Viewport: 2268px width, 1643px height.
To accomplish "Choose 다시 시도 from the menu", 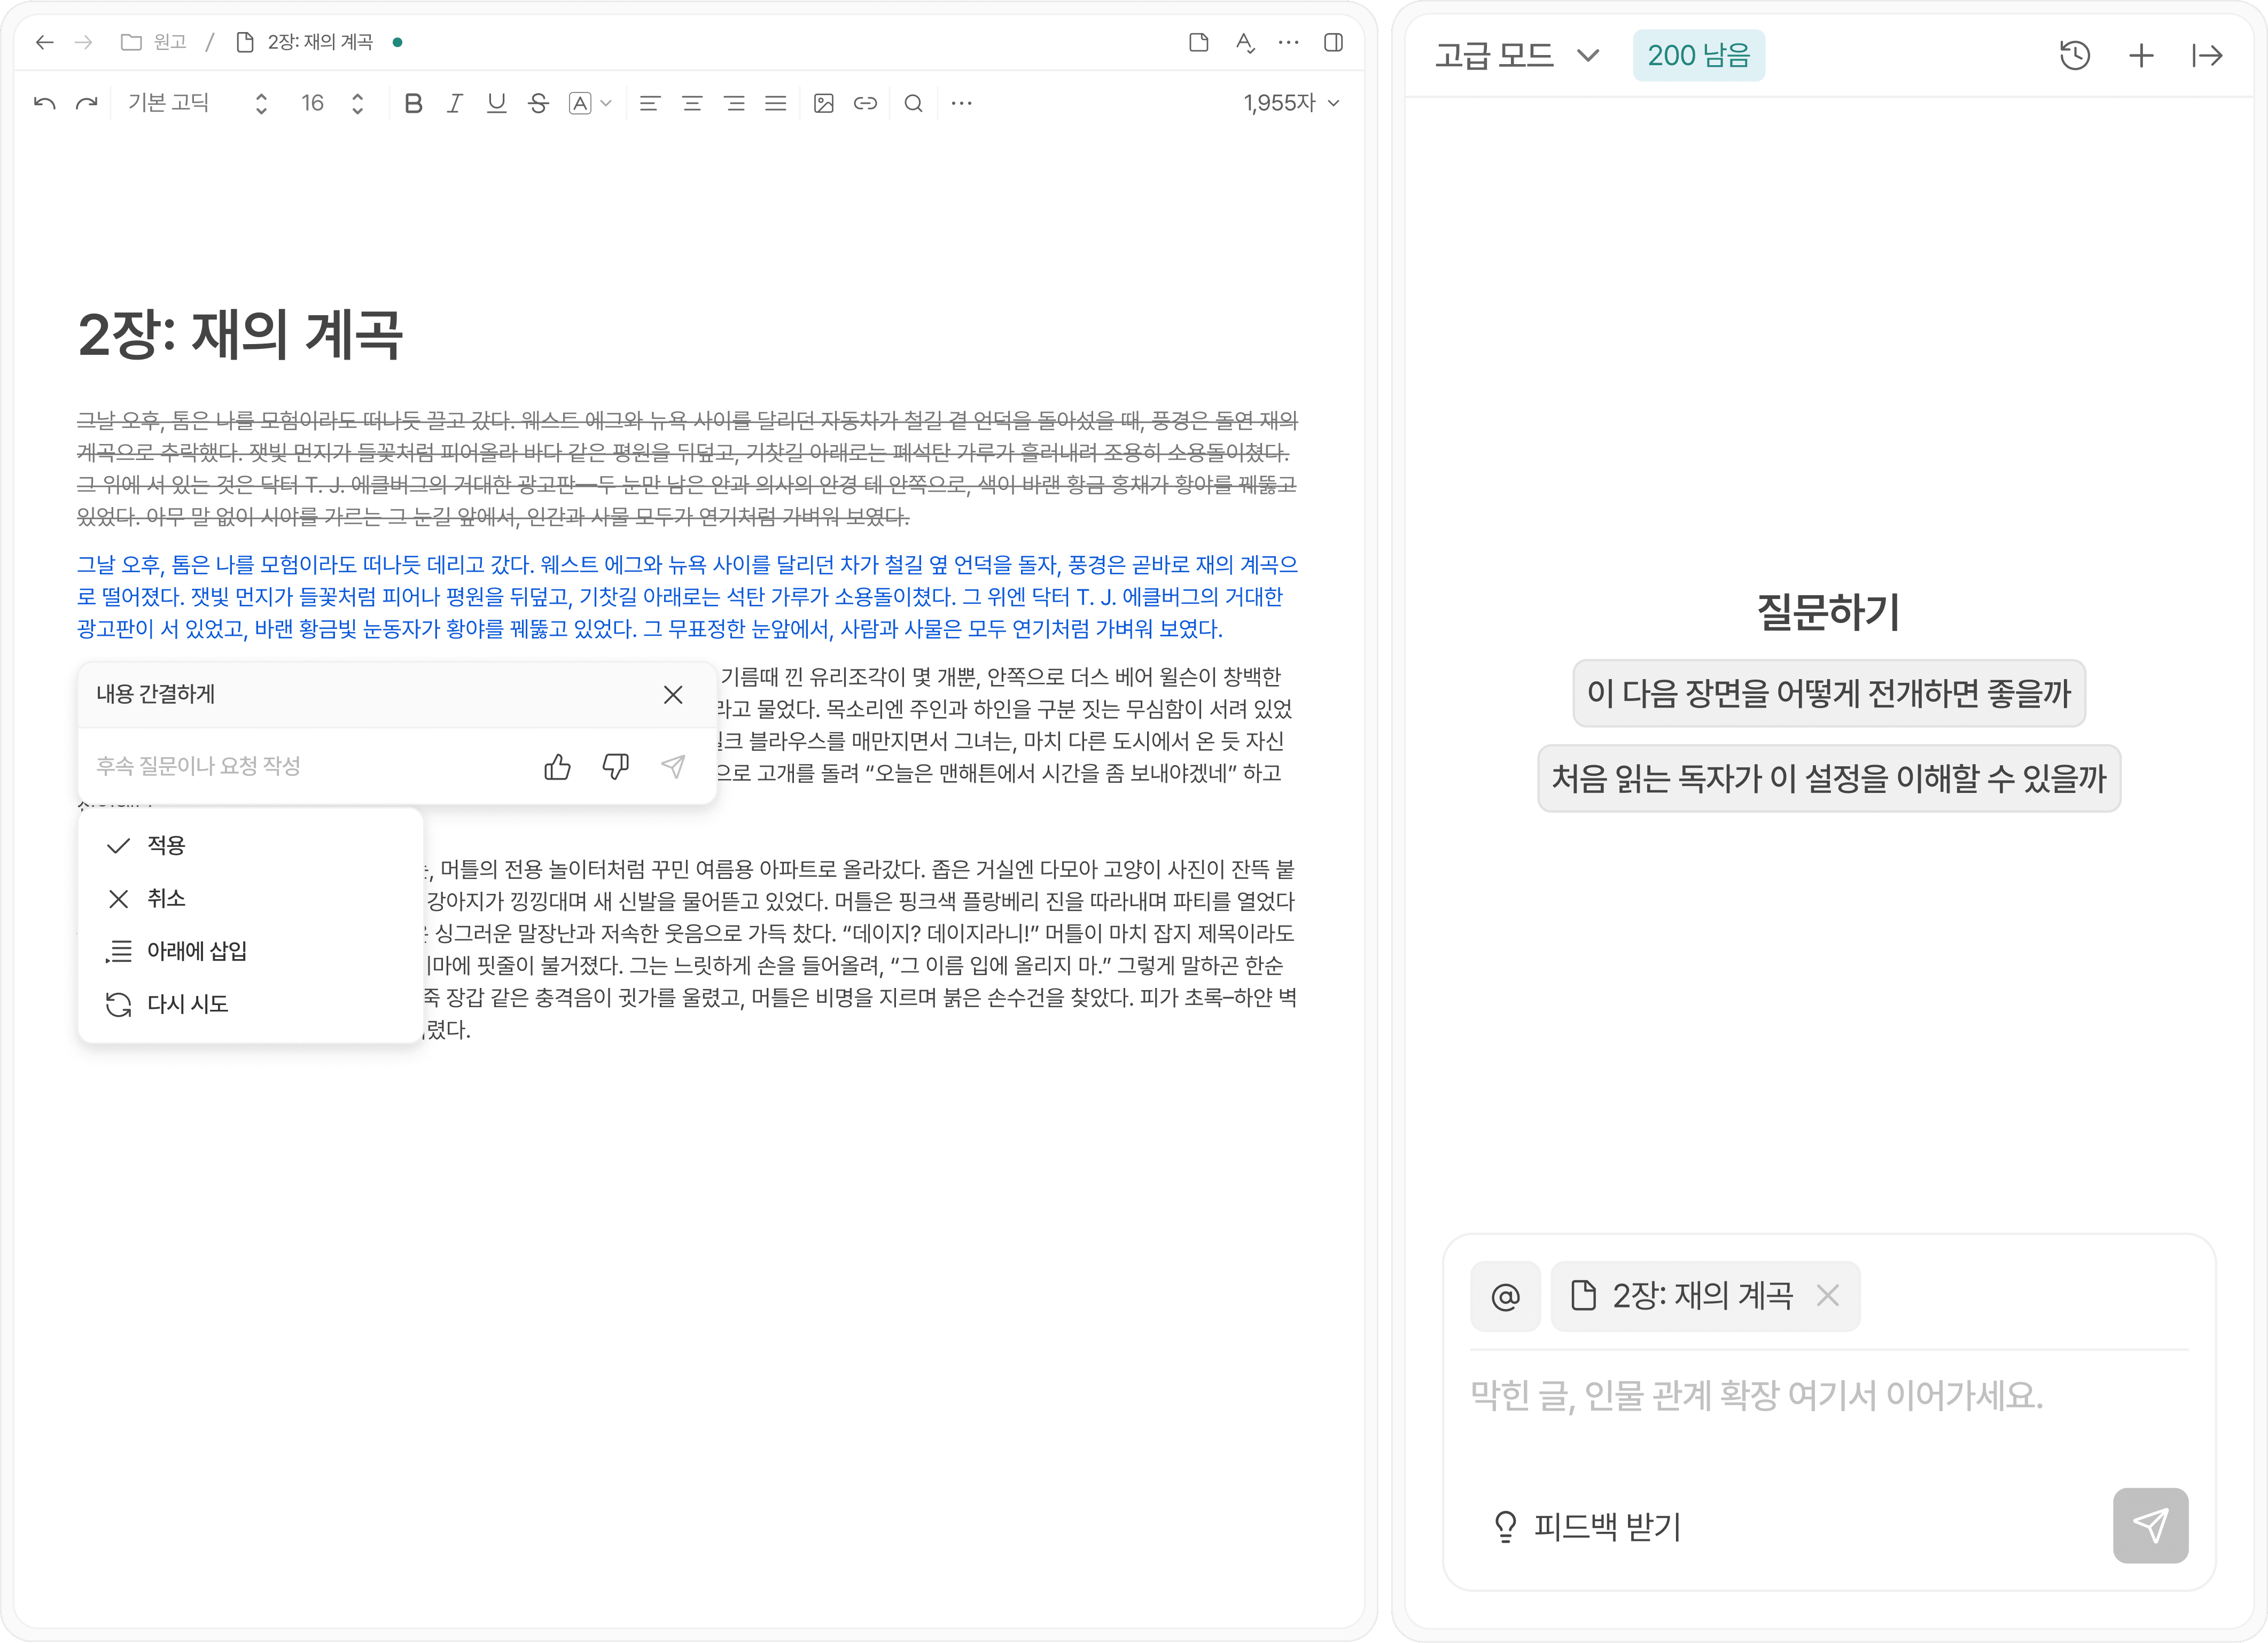I will tap(187, 1004).
